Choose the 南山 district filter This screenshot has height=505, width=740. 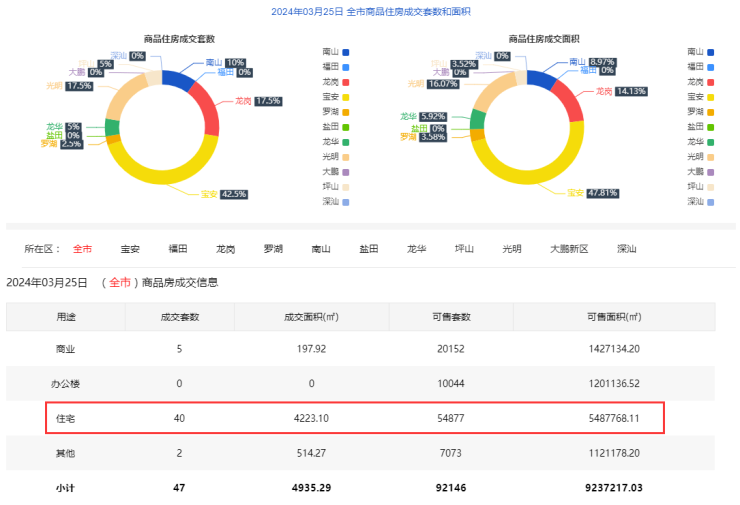tap(321, 249)
